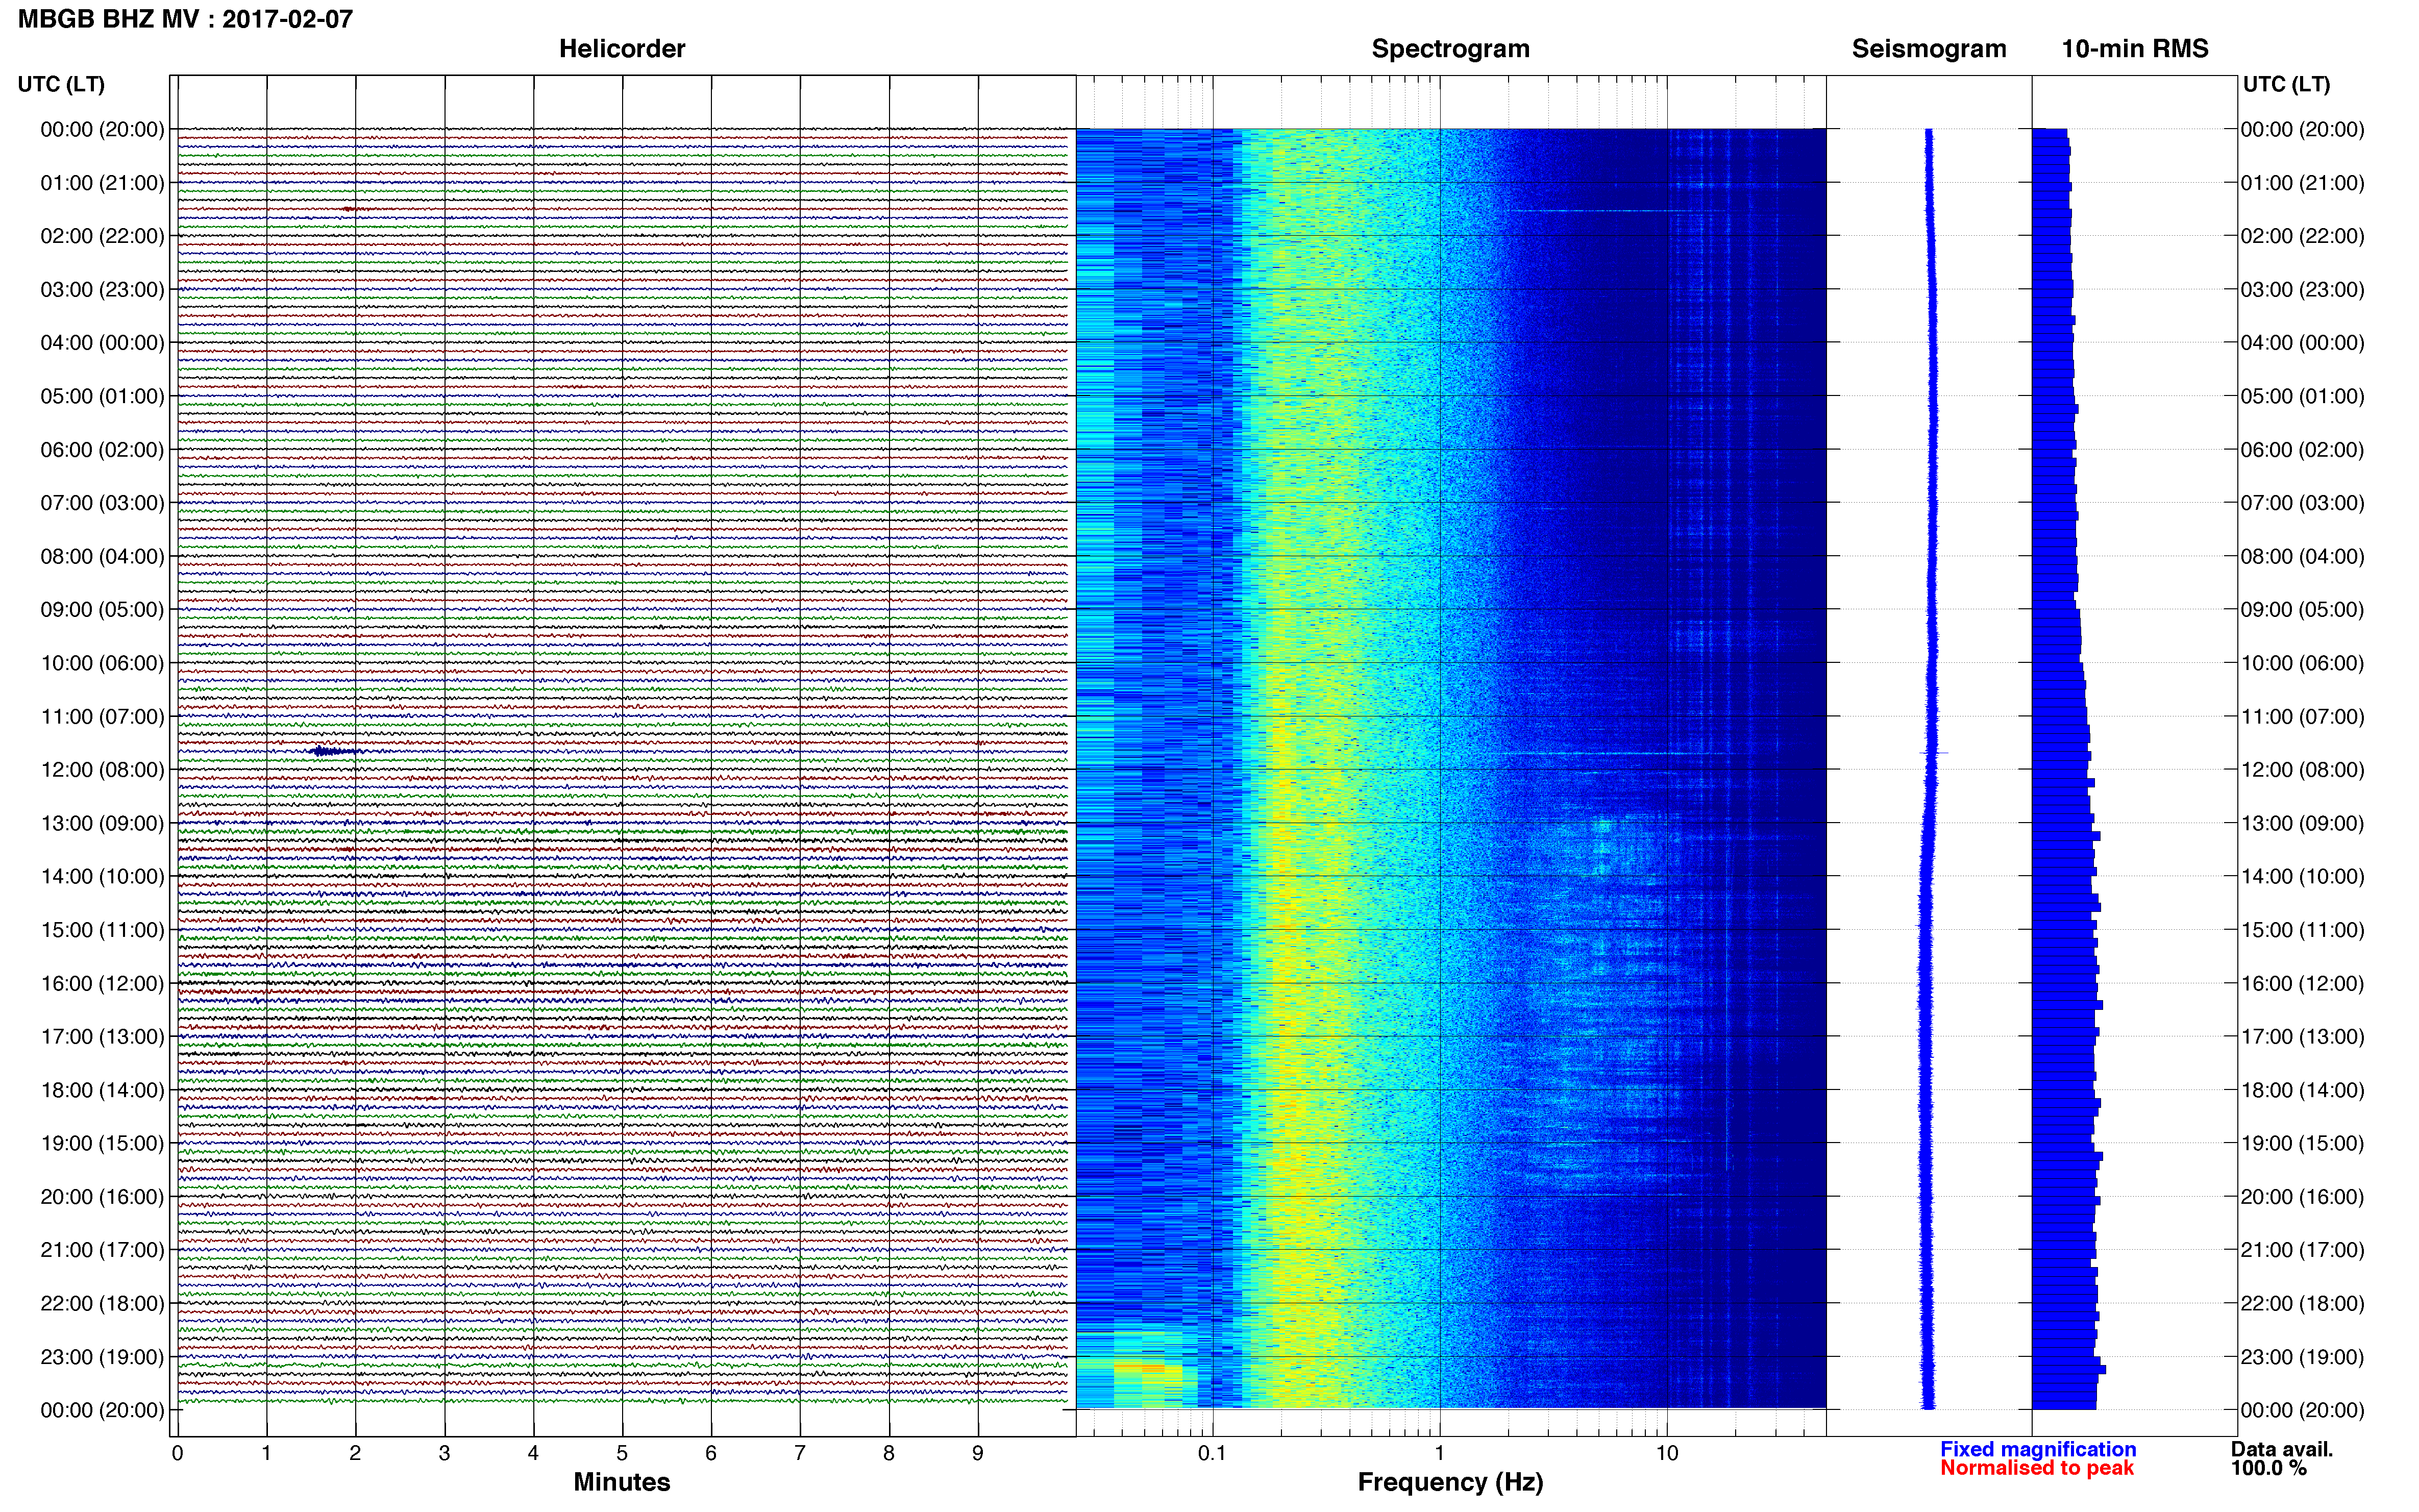Click left time label '08:00 (04:00)'
2419x1512 pixels.
point(102,556)
